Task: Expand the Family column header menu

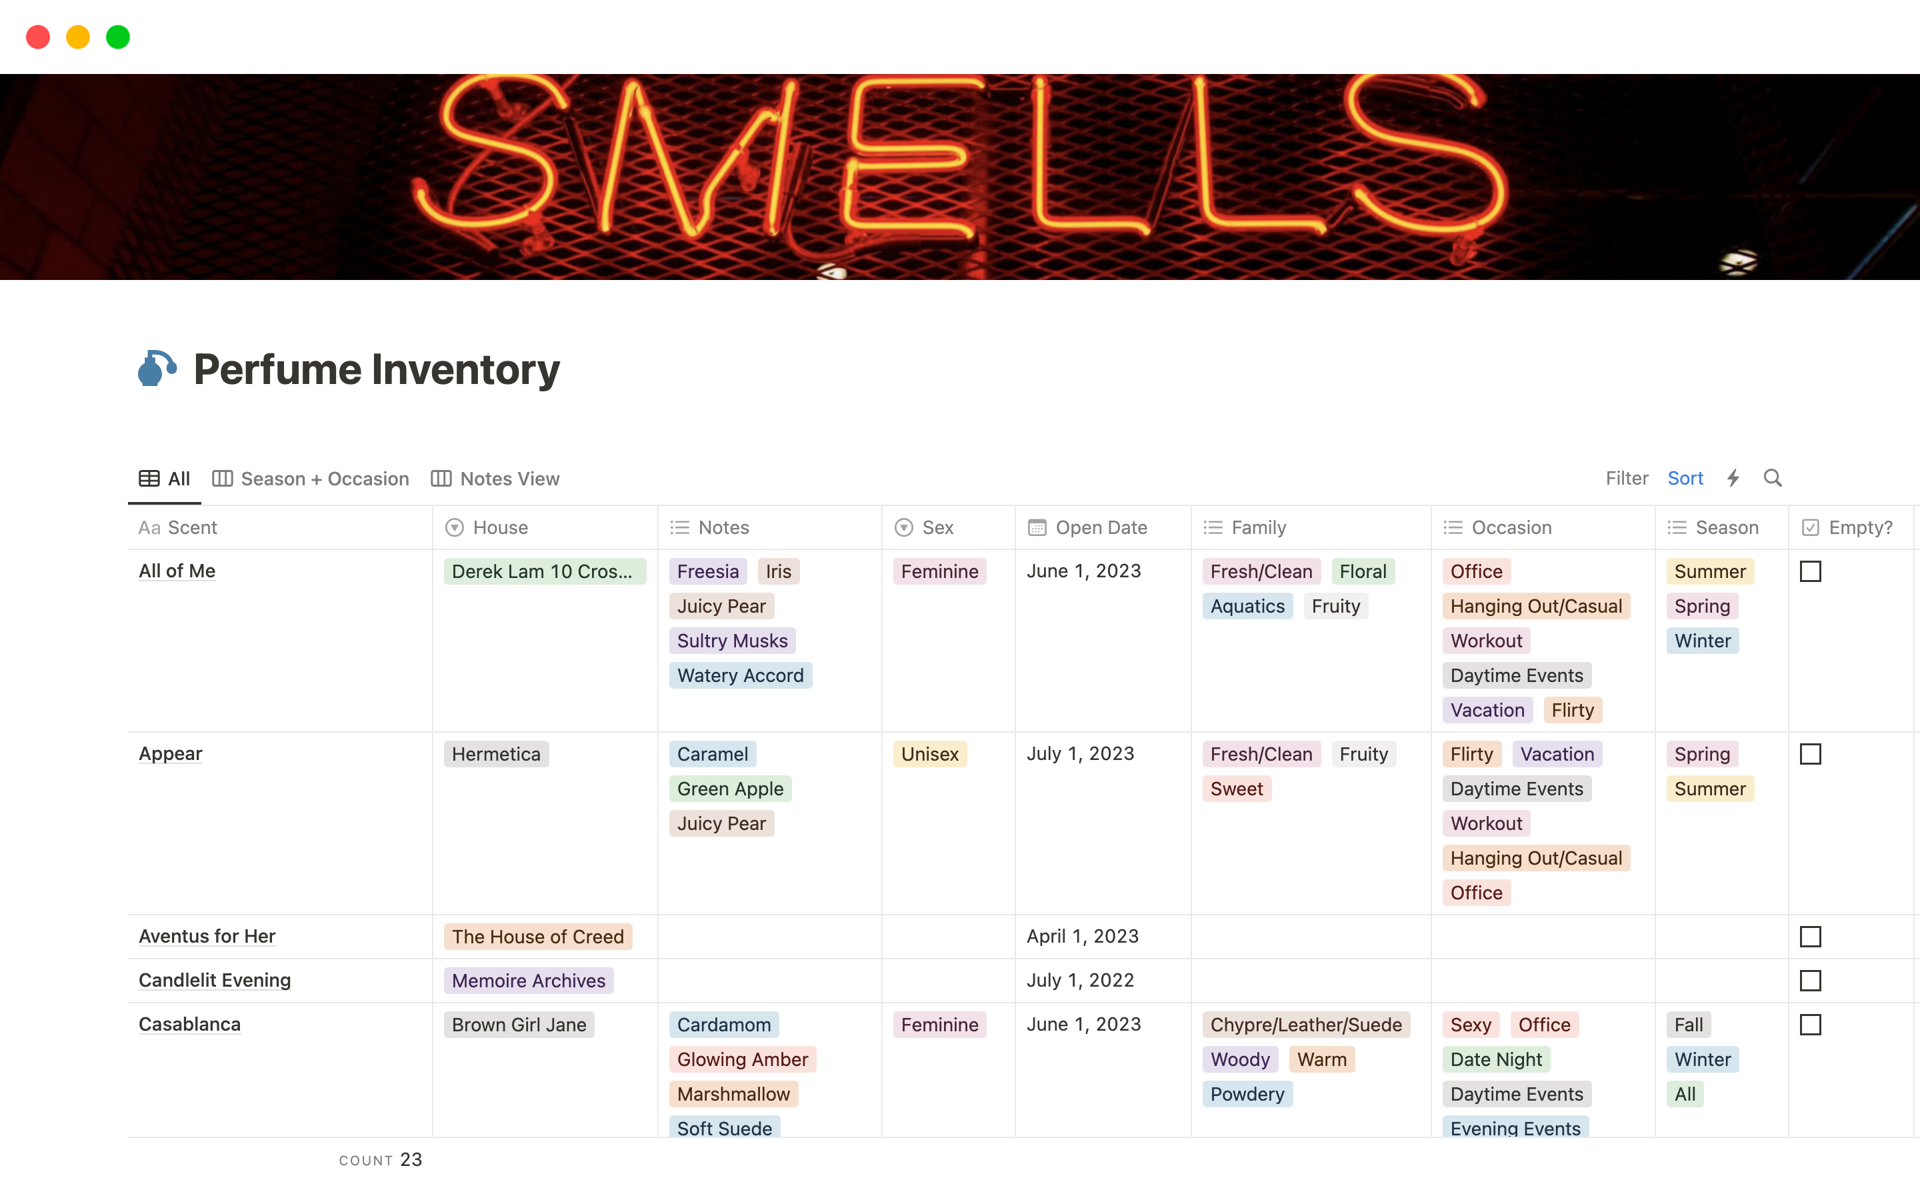Action: coord(1257,527)
